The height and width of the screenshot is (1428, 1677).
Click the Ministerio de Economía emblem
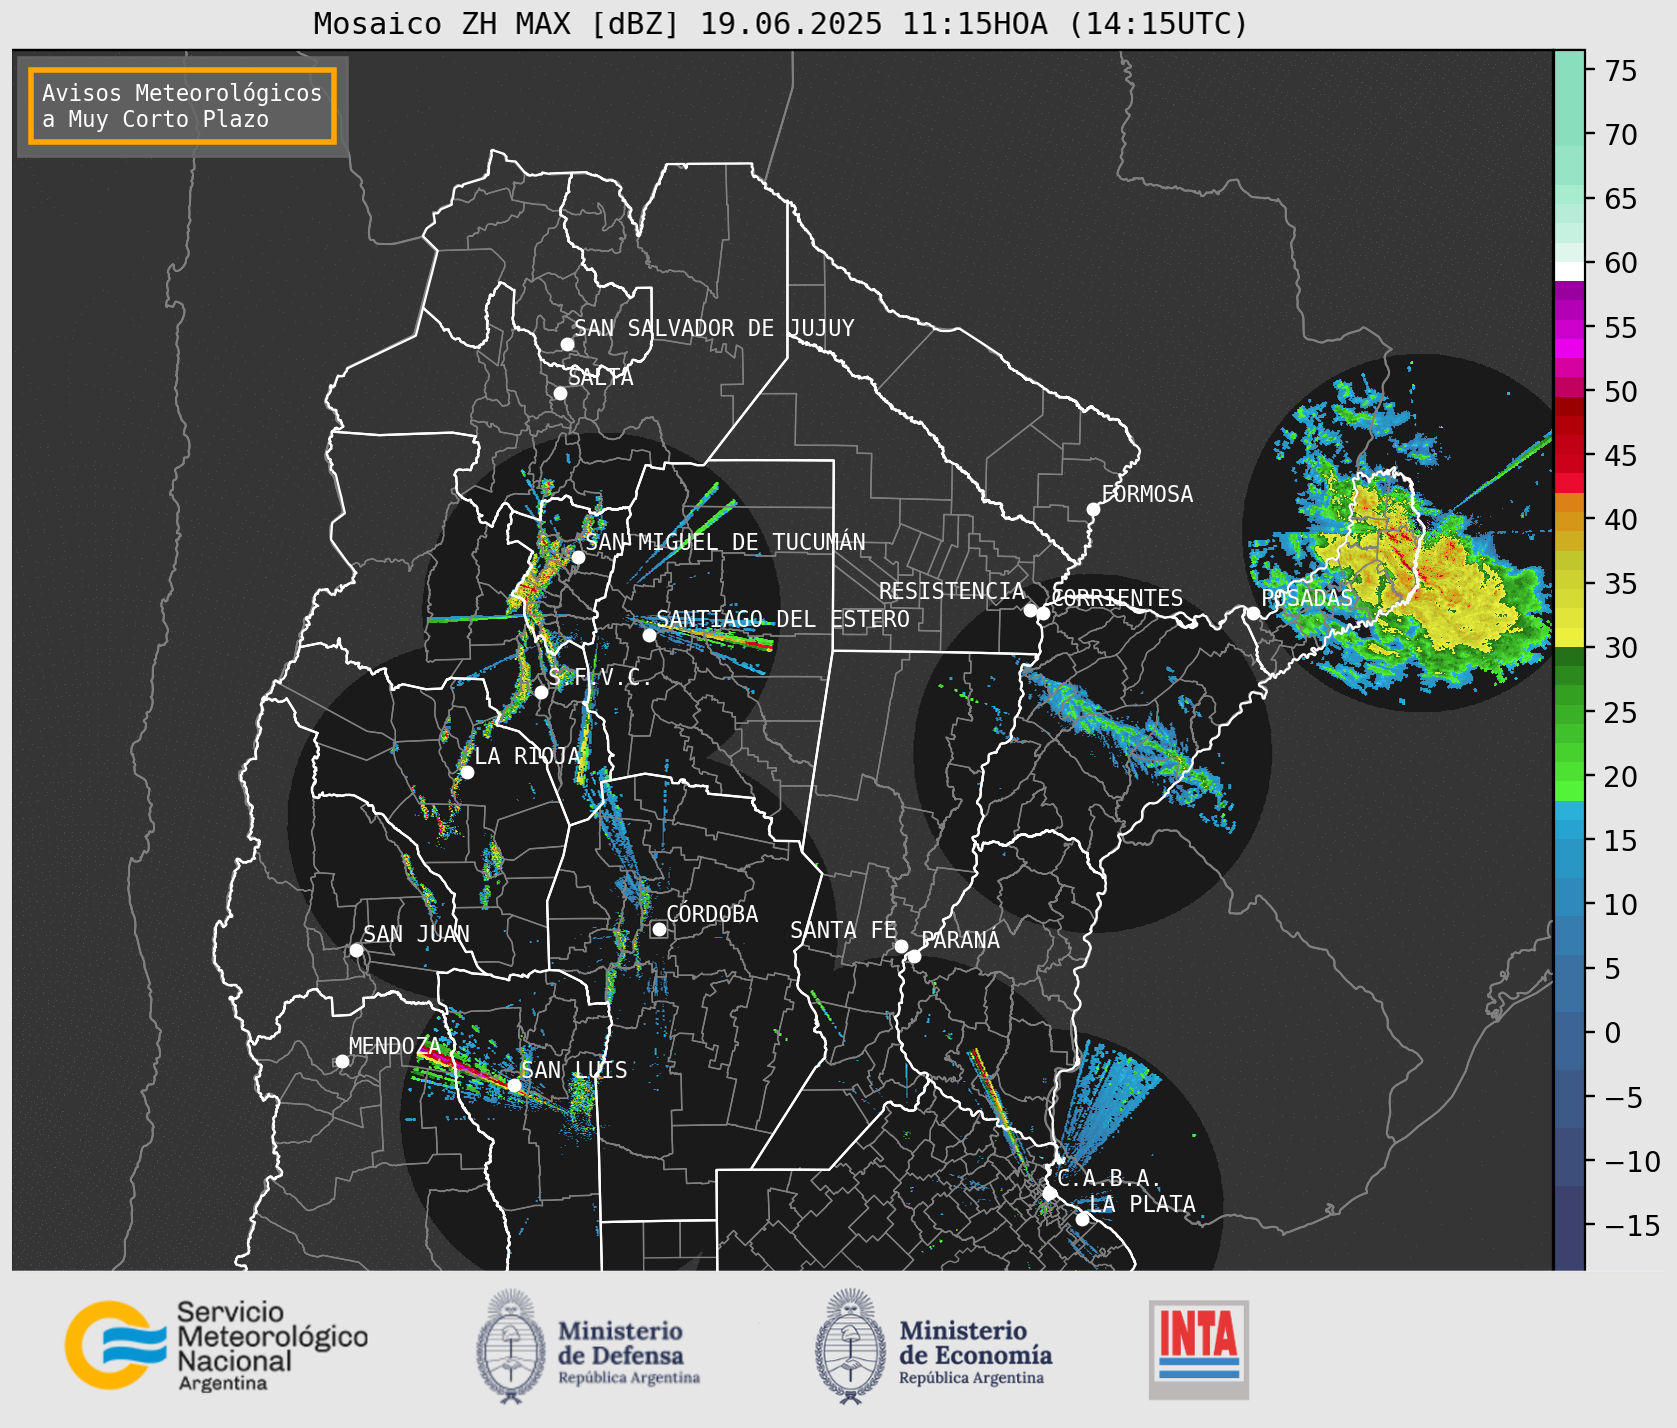pos(851,1347)
